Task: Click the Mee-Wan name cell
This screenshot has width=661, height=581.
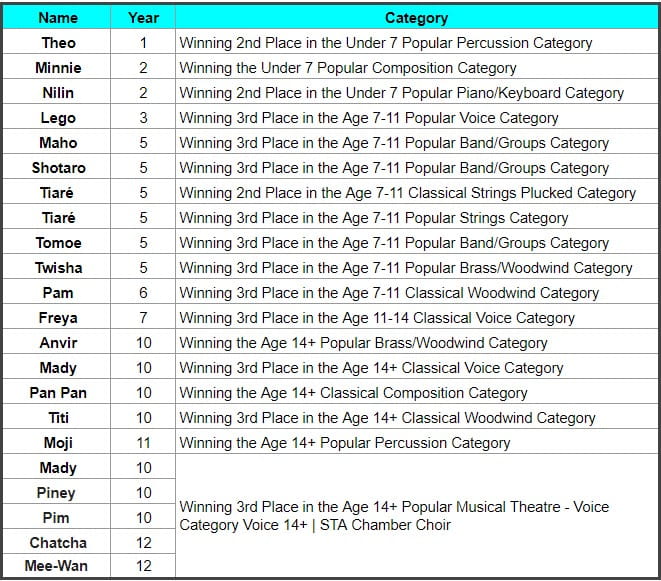Action: (x=58, y=567)
